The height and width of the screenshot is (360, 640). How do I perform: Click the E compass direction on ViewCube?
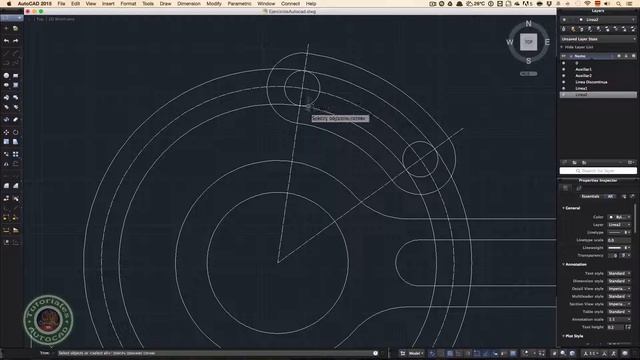click(x=547, y=42)
